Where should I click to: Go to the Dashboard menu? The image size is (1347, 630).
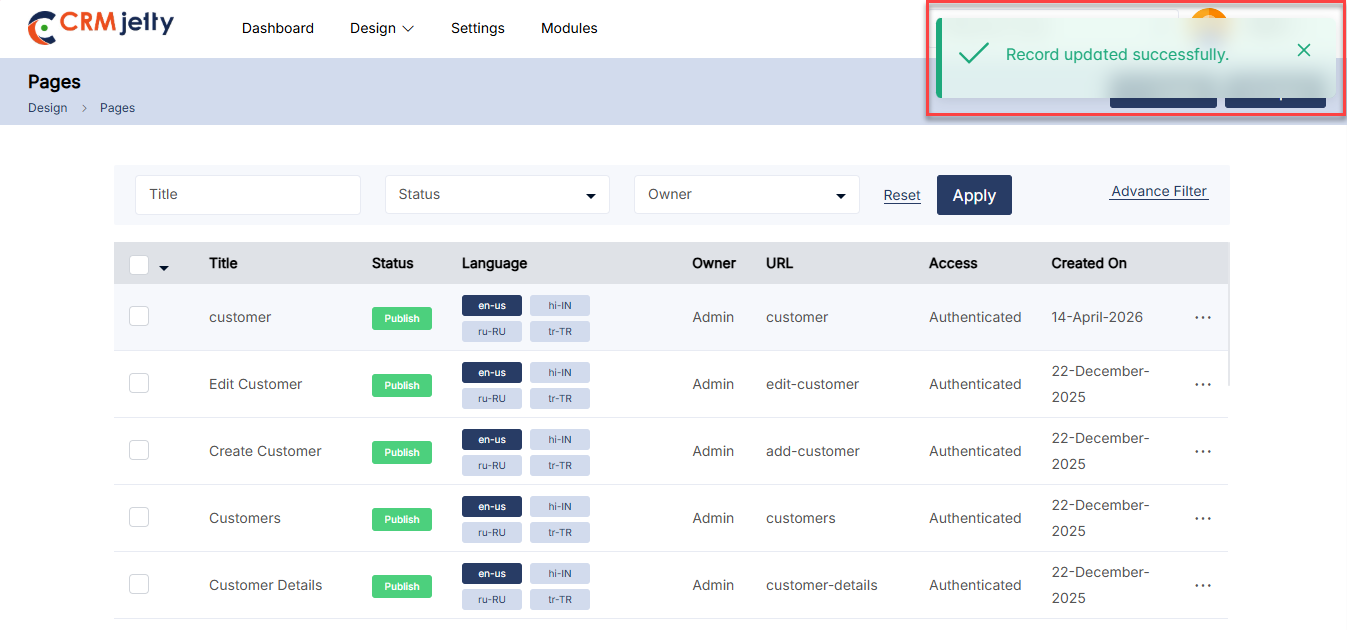278,28
